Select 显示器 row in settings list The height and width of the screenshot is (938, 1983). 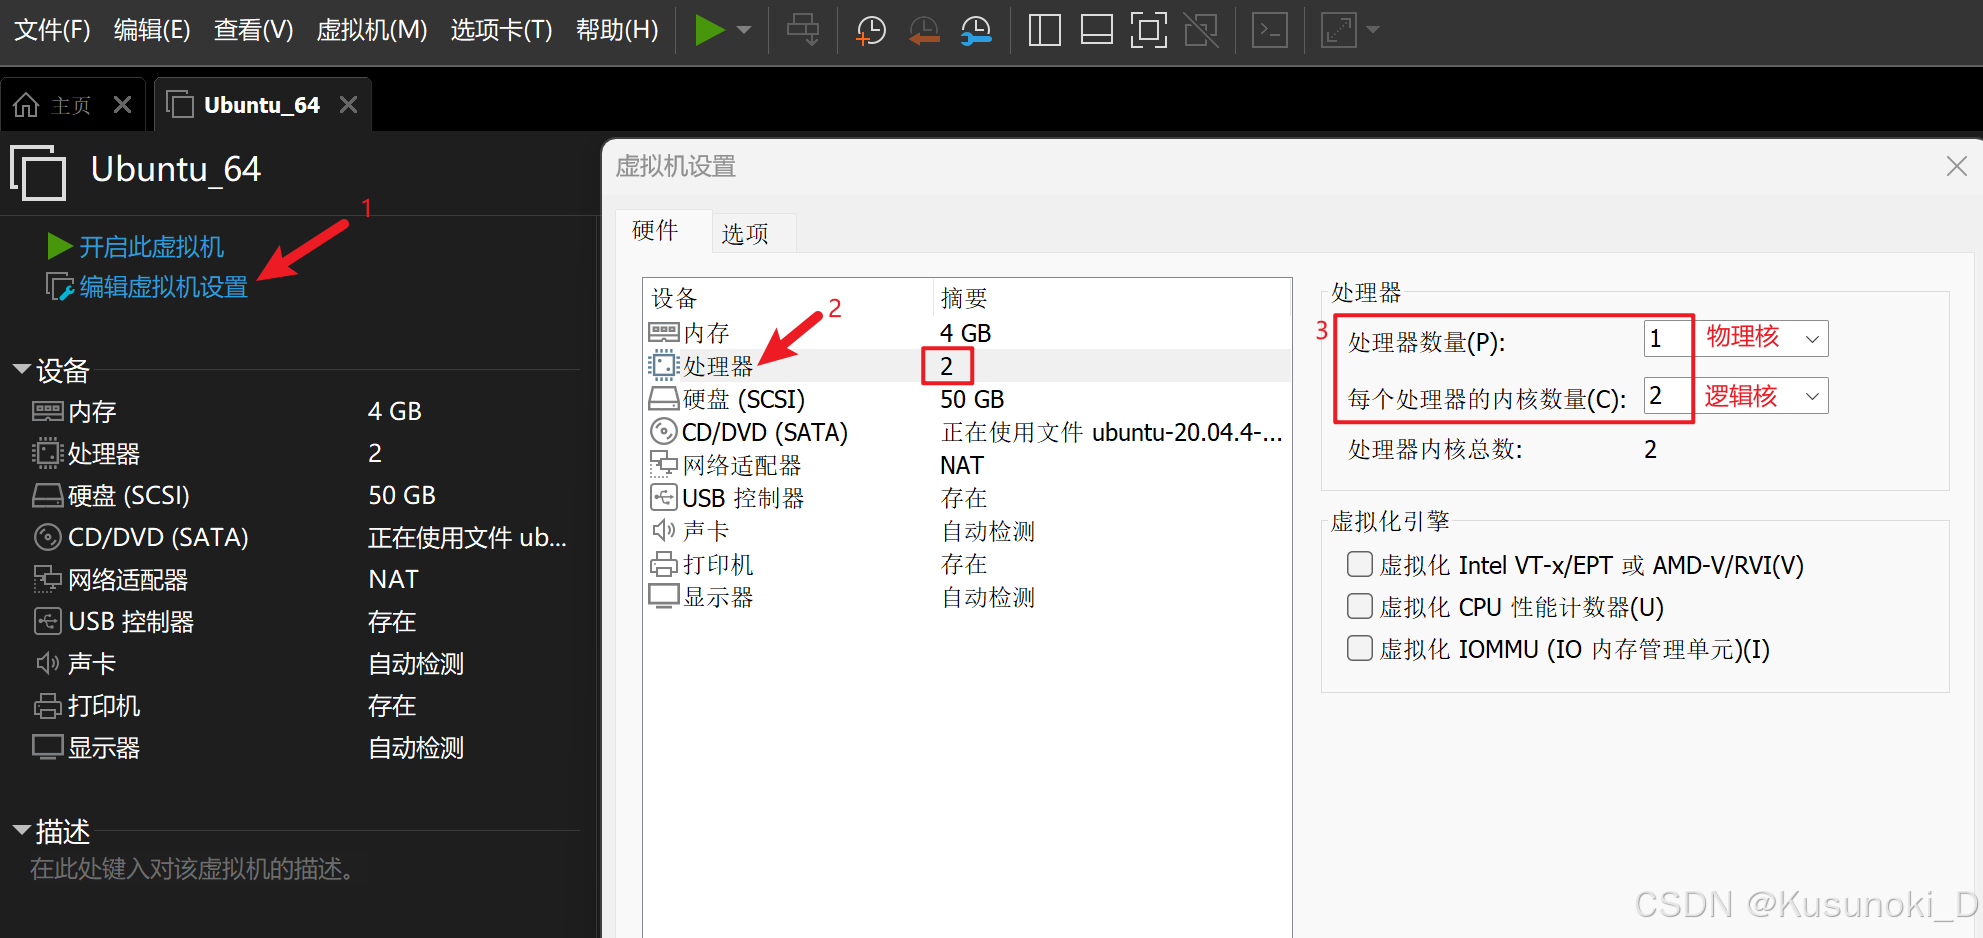click(966, 597)
